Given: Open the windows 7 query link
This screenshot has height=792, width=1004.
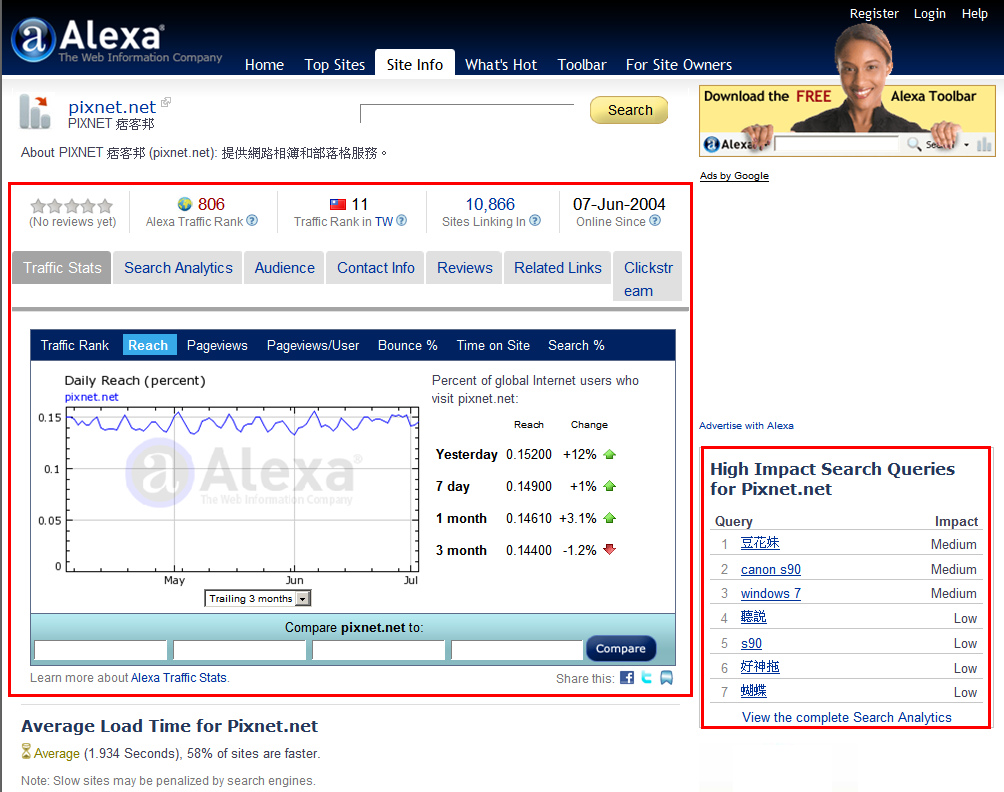Looking at the screenshot, I should pos(771,594).
